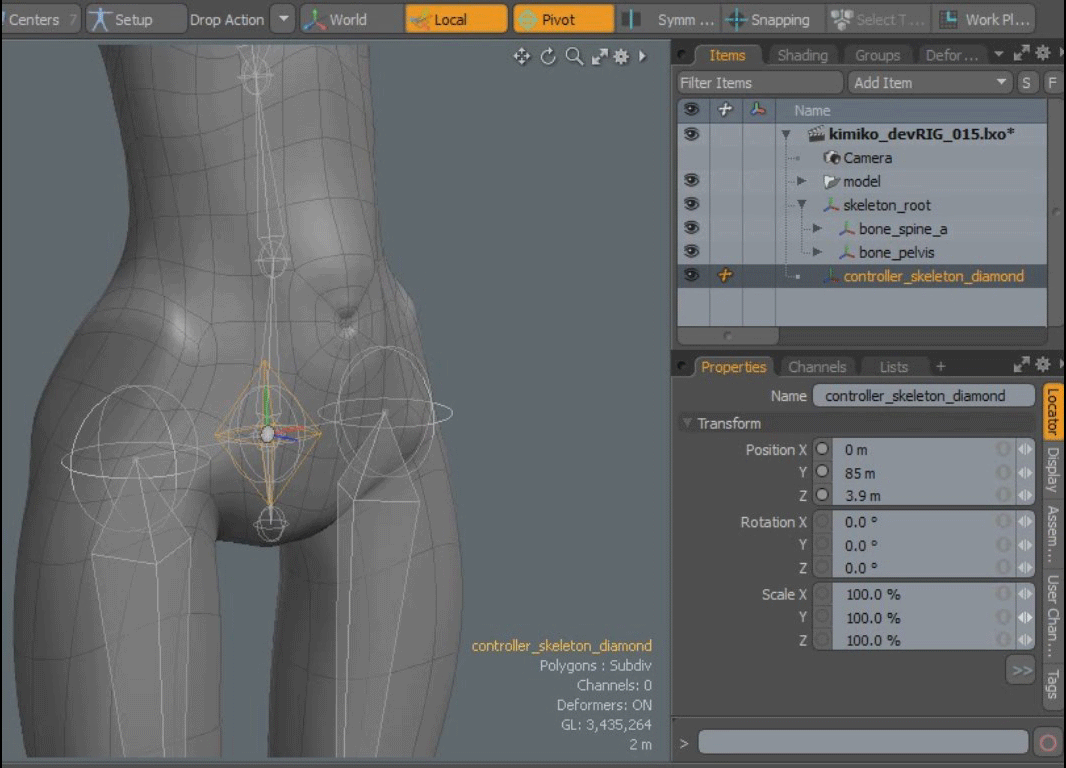Screen dimensions: 1066x768
Task: Click the viewport right-arrow expand icon
Action: click(642, 56)
